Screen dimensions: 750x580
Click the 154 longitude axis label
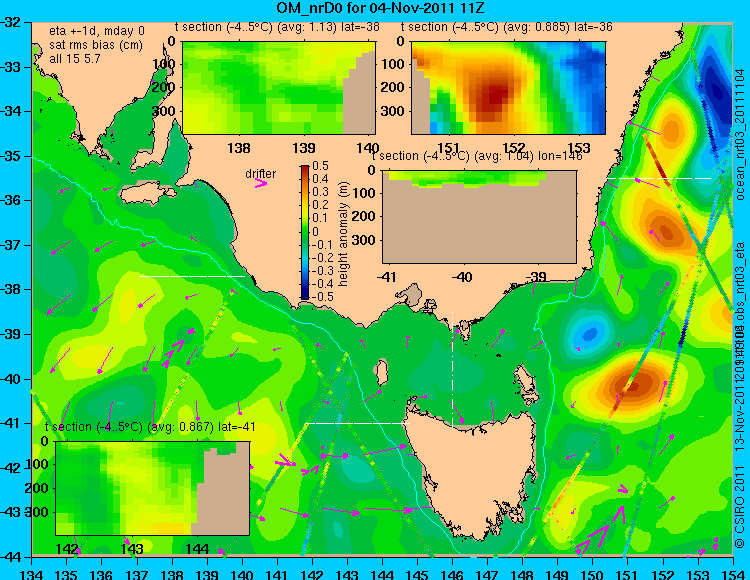point(732,574)
